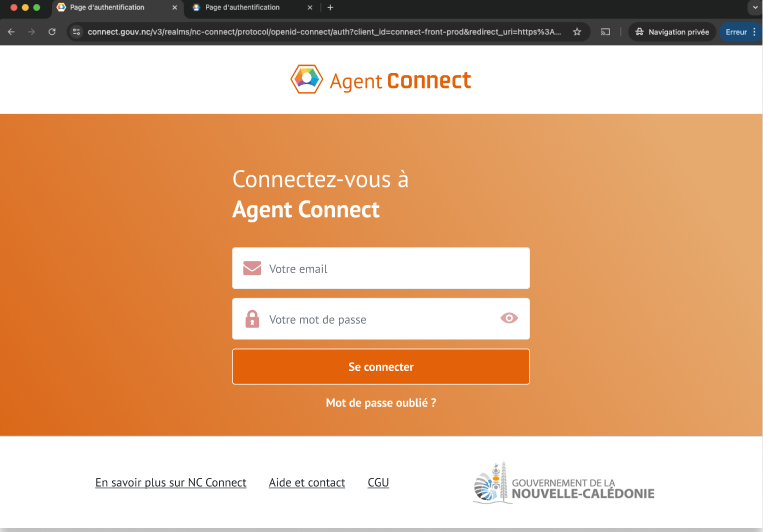Screen dimensions: 763x532
Task: Toggle password visibility eye icon
Action: click(509, 318)
